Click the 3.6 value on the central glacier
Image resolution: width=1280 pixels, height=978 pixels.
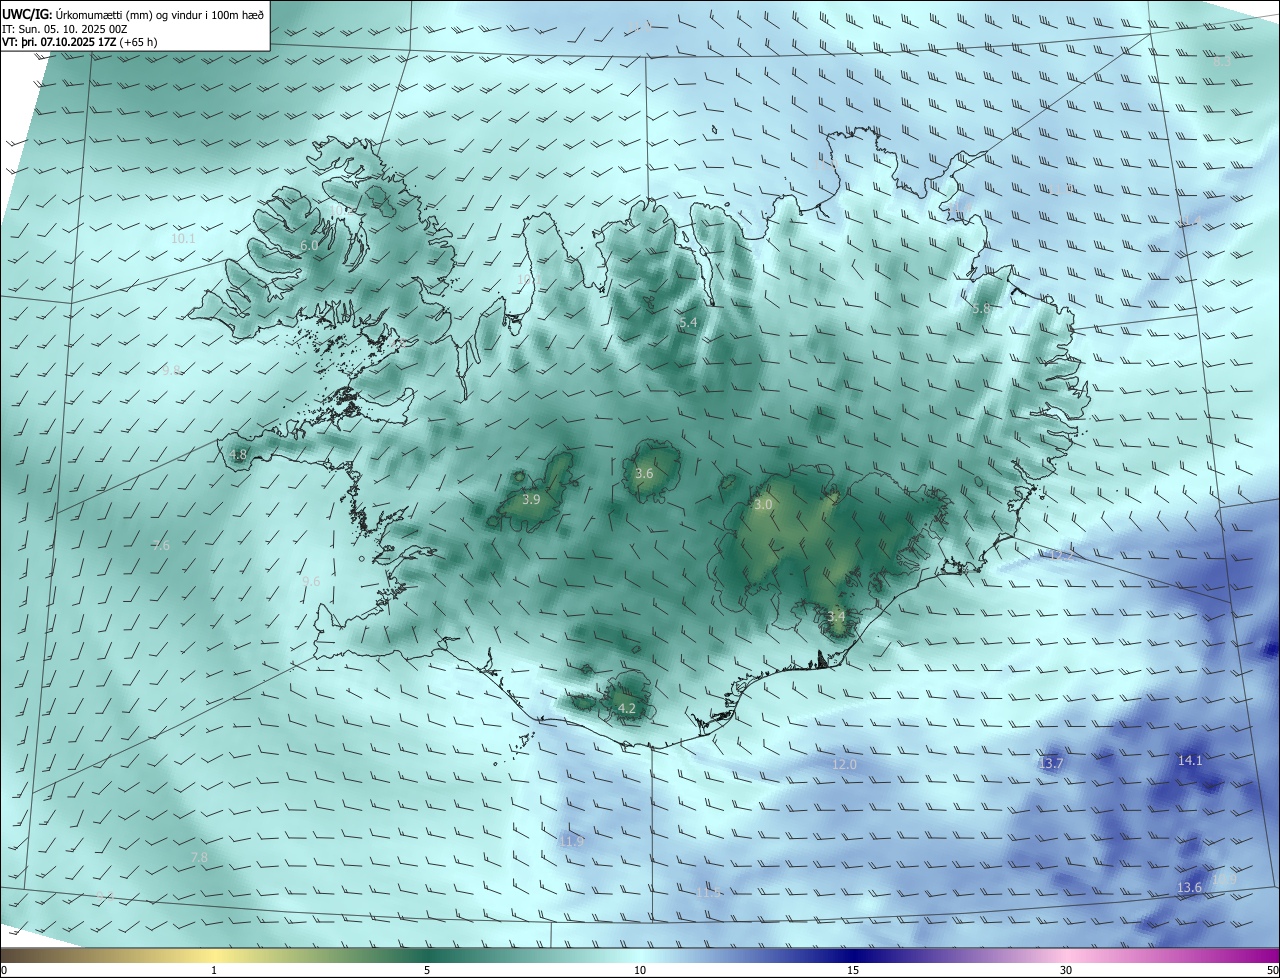pos(644,474)
